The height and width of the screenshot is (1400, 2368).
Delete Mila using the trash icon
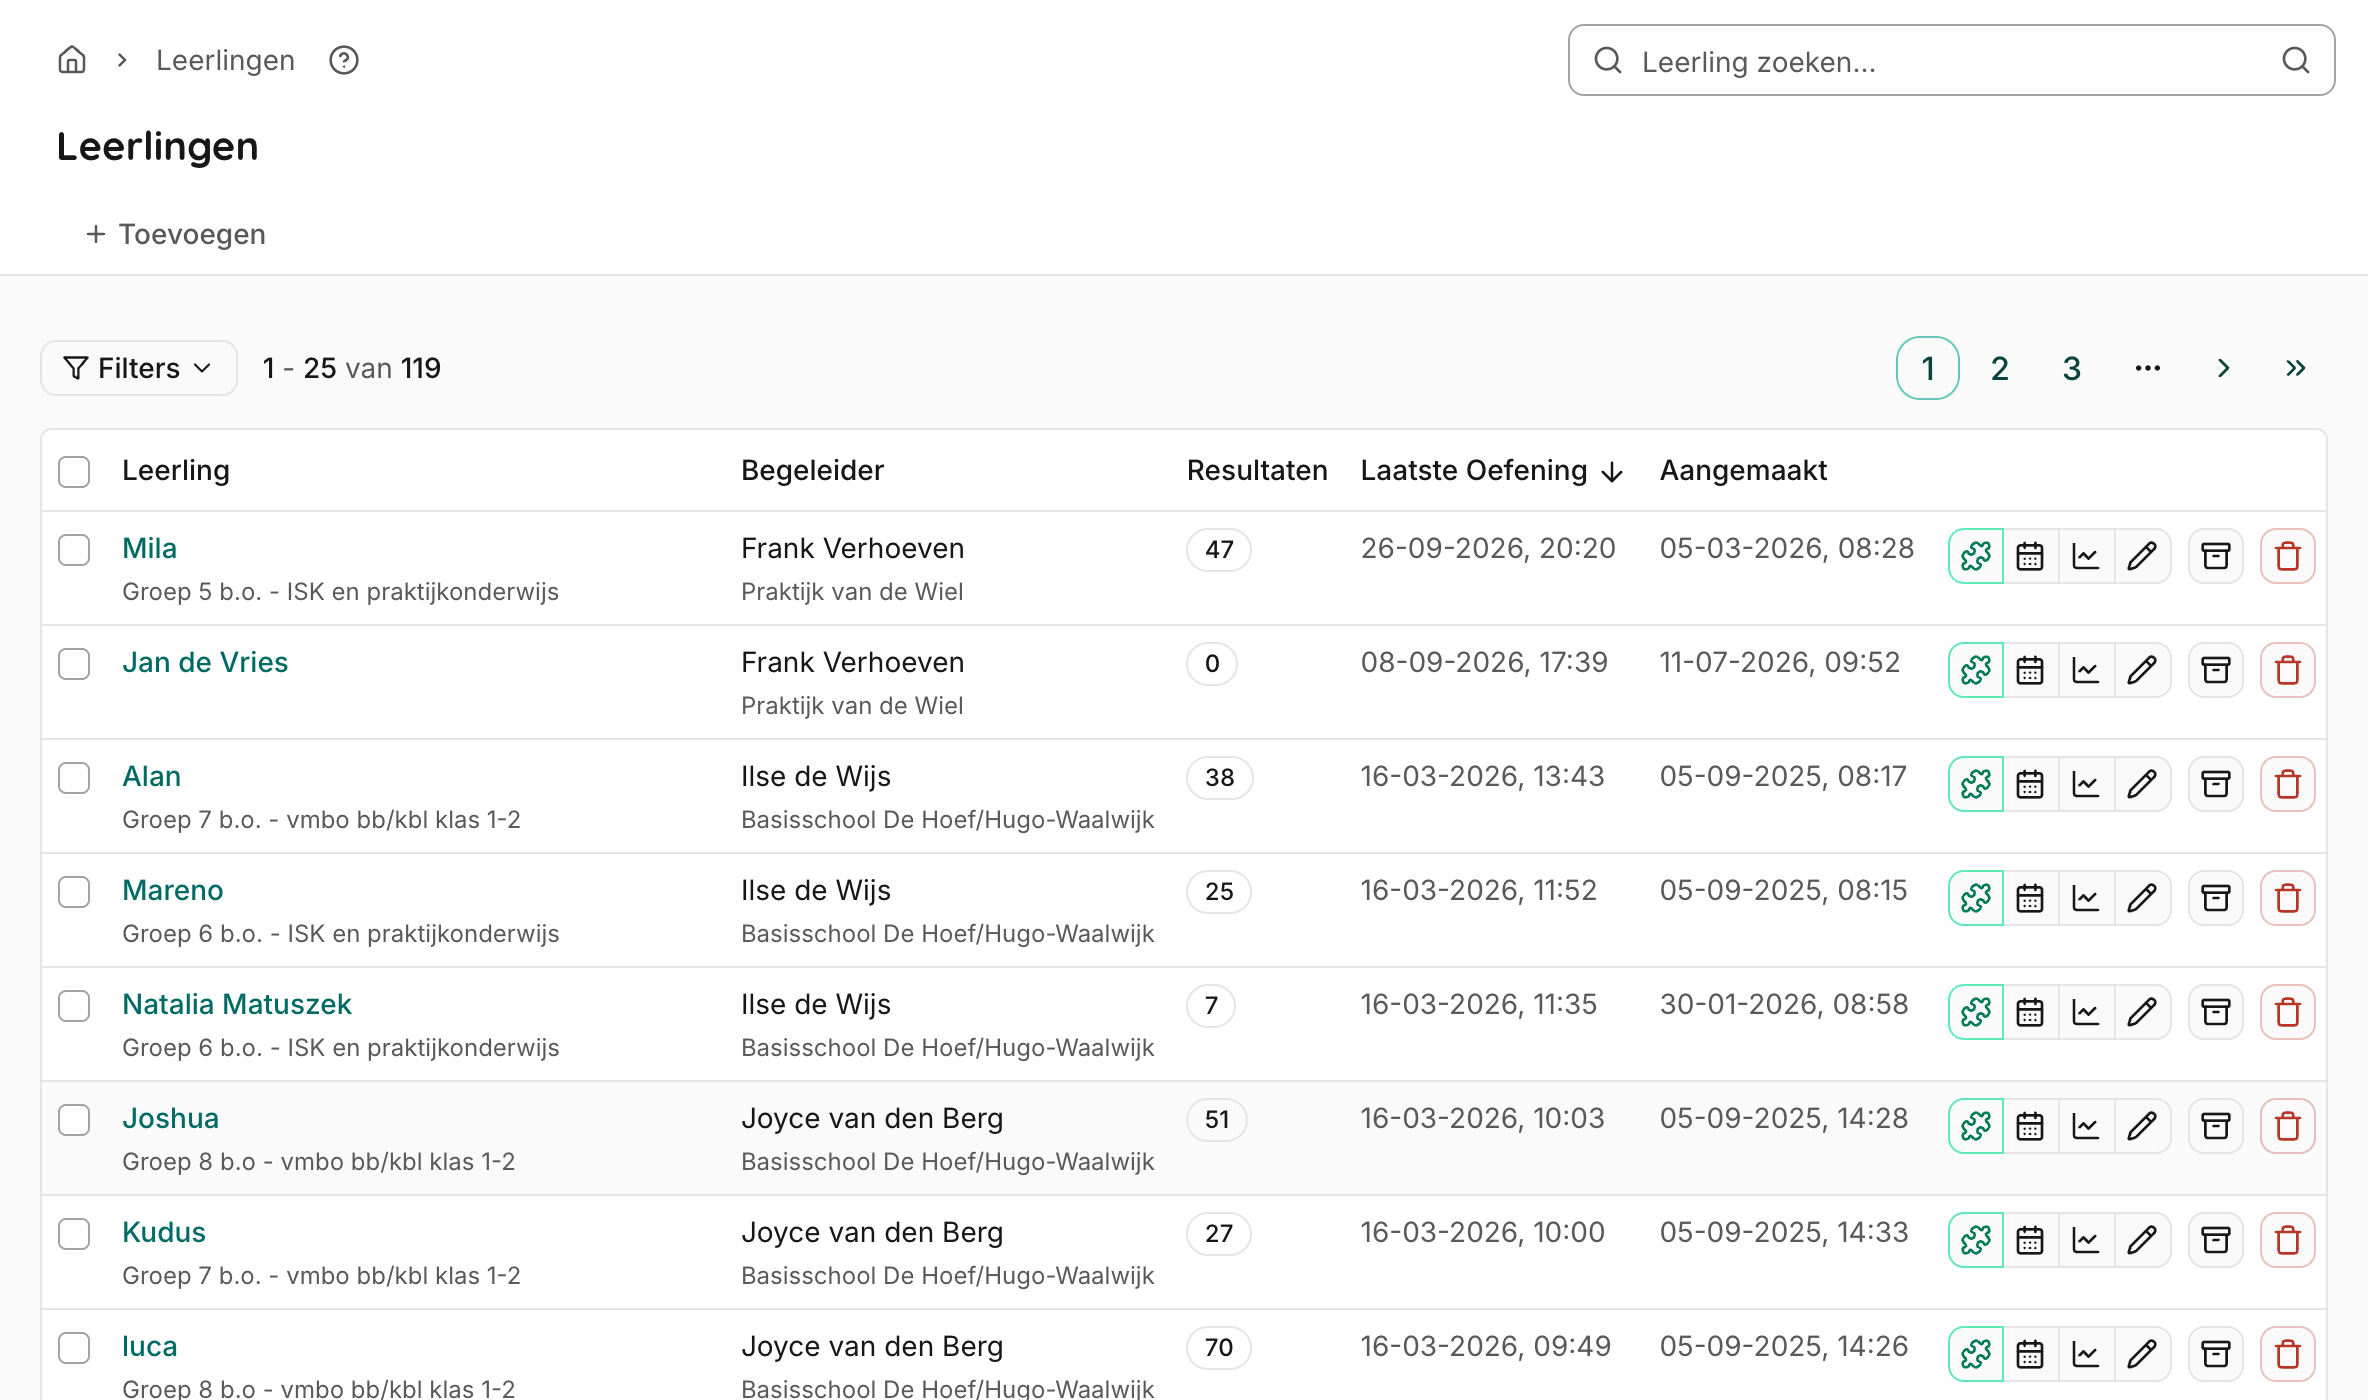pyautogui.click(x=2288, y=556)
